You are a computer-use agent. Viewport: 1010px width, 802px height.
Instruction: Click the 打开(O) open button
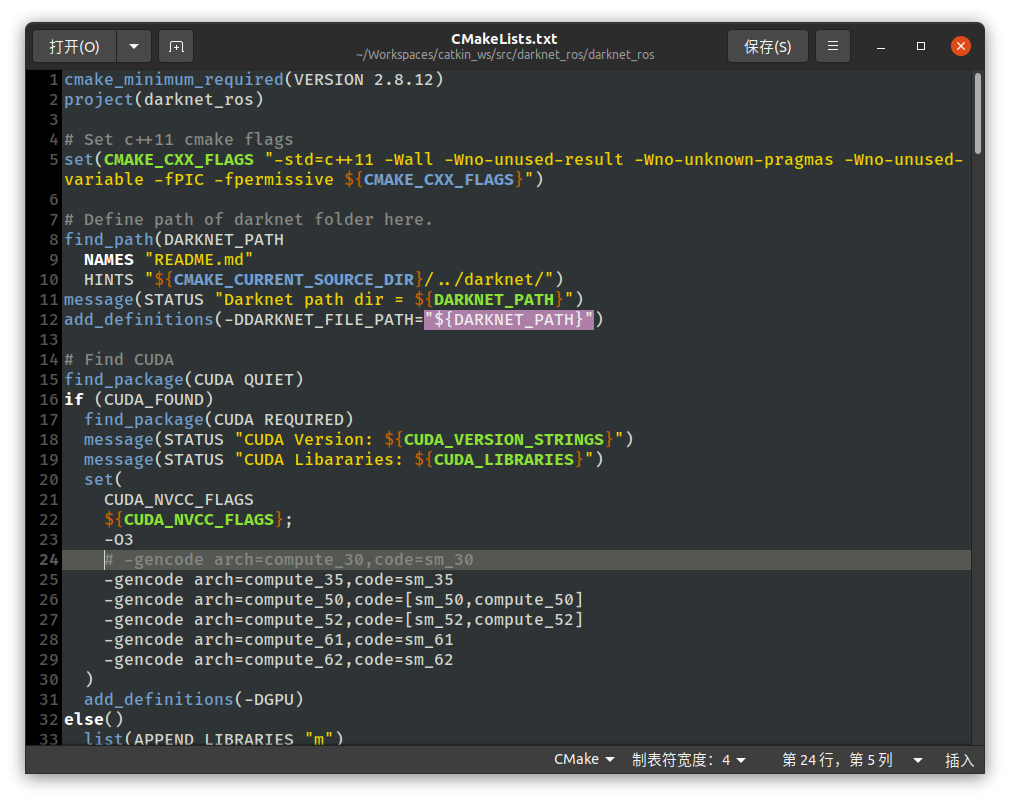(74, 46)
